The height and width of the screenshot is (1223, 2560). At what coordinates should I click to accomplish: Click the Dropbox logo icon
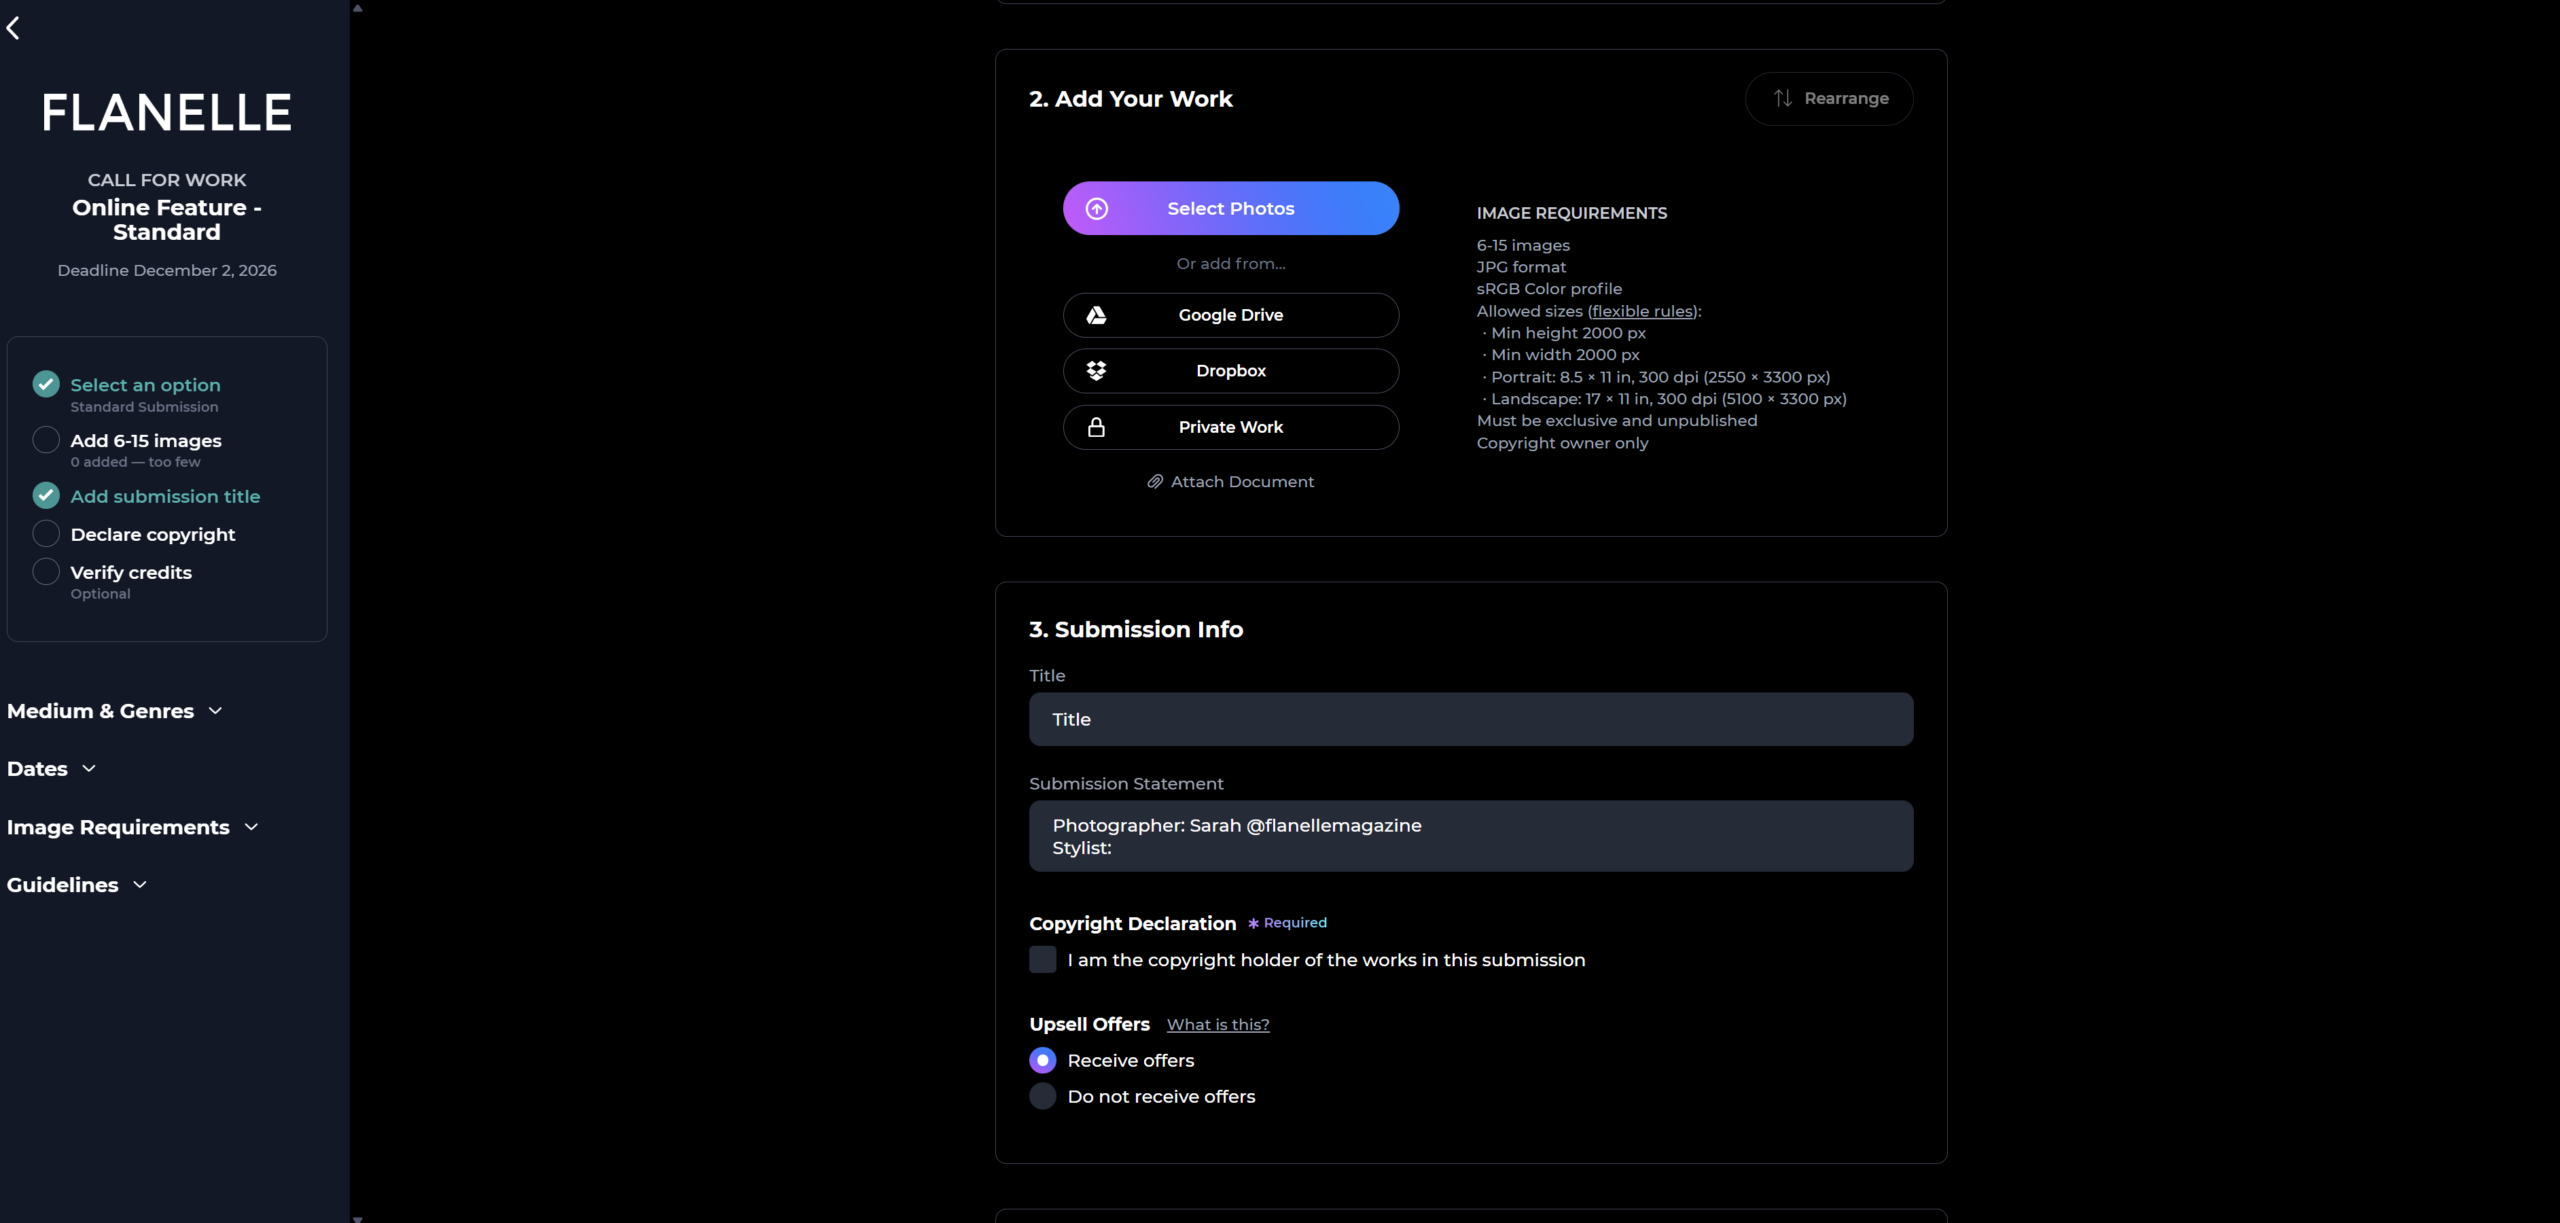point(1097,371)
